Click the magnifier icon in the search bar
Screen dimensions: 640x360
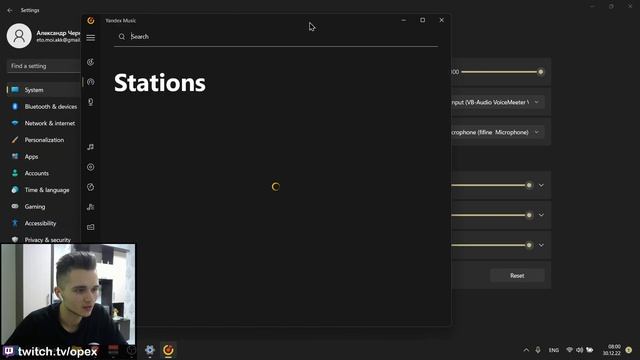click(x=122, y=37)
